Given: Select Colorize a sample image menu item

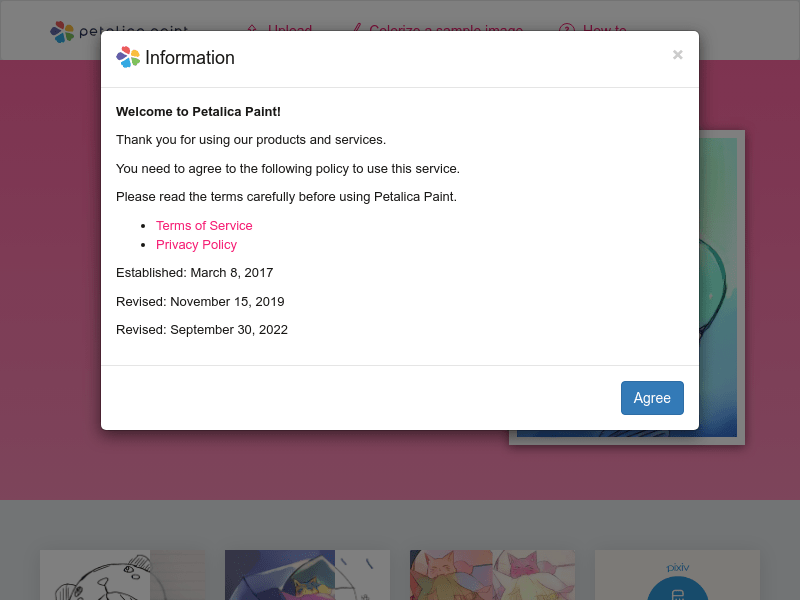Looking at the screenshot, I should click(x=446, y=28).
